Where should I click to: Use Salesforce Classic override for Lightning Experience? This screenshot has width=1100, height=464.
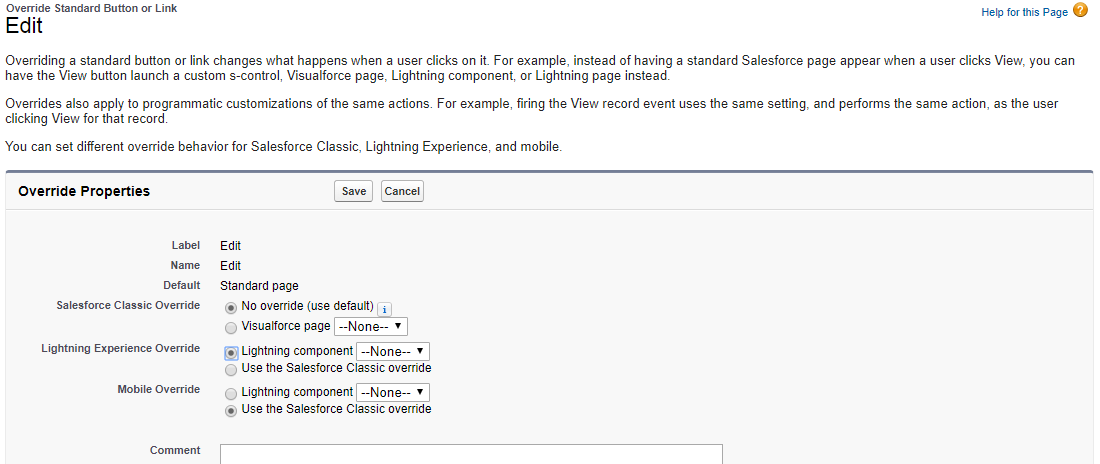click(x=232, y=369)
